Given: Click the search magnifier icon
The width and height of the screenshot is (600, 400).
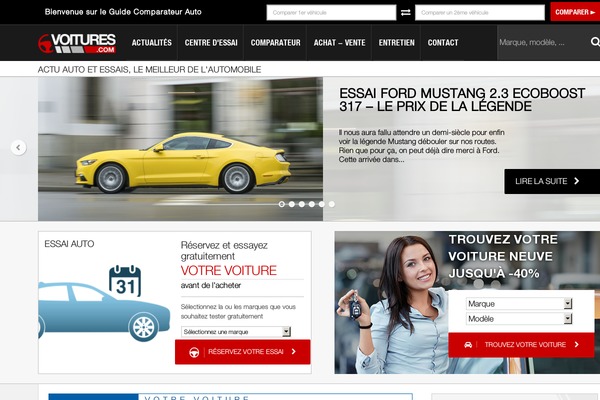Looking at the screenshot, I should 595,42.
